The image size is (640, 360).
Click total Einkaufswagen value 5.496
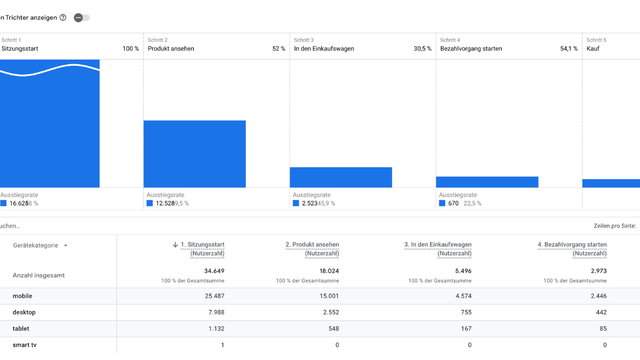[463, 271]
